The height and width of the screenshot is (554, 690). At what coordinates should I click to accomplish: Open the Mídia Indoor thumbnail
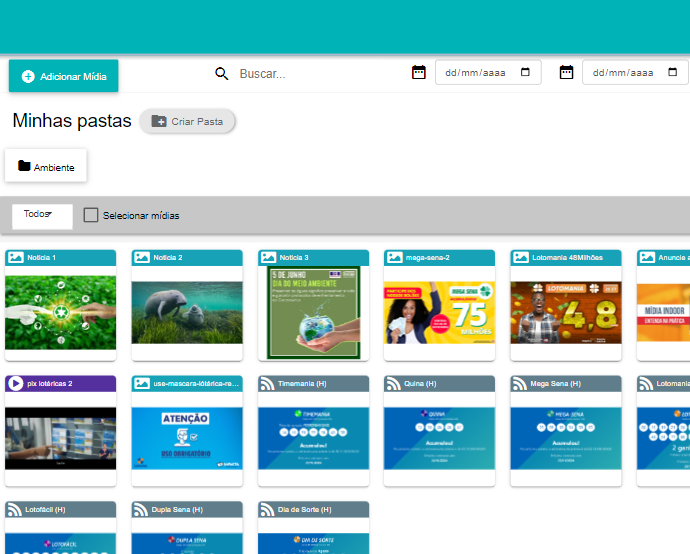point(664,312)
